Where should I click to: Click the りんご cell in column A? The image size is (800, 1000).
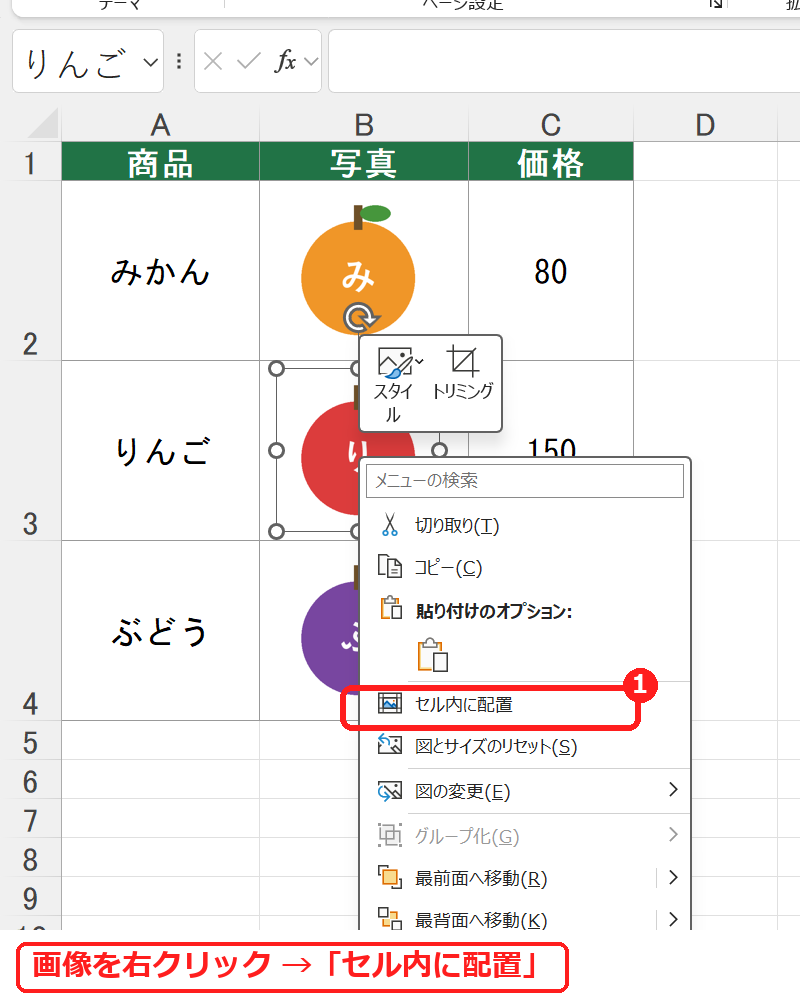click(160, 451)
